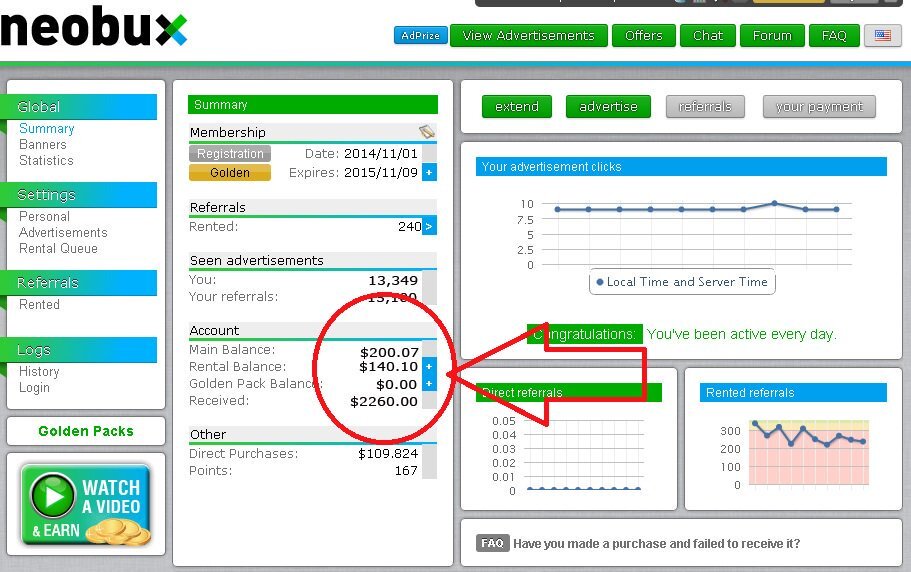Click Received value $2260.00
This screenshot has width=911, height=572.
click(384, 401)
